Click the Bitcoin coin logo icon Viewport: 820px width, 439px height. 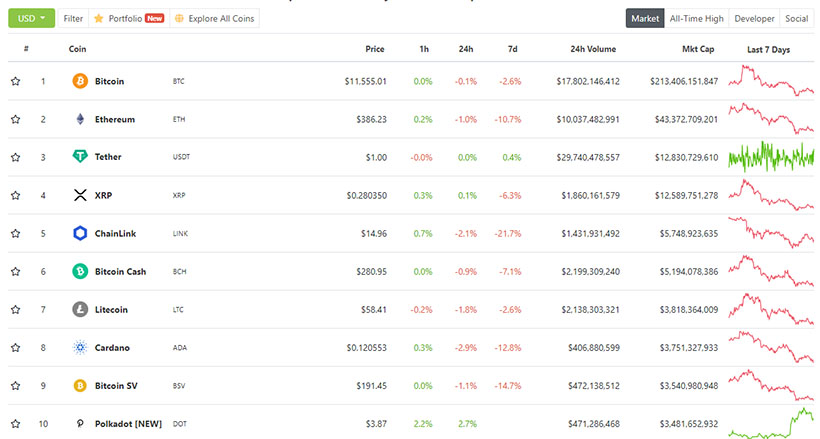point(80,81)
